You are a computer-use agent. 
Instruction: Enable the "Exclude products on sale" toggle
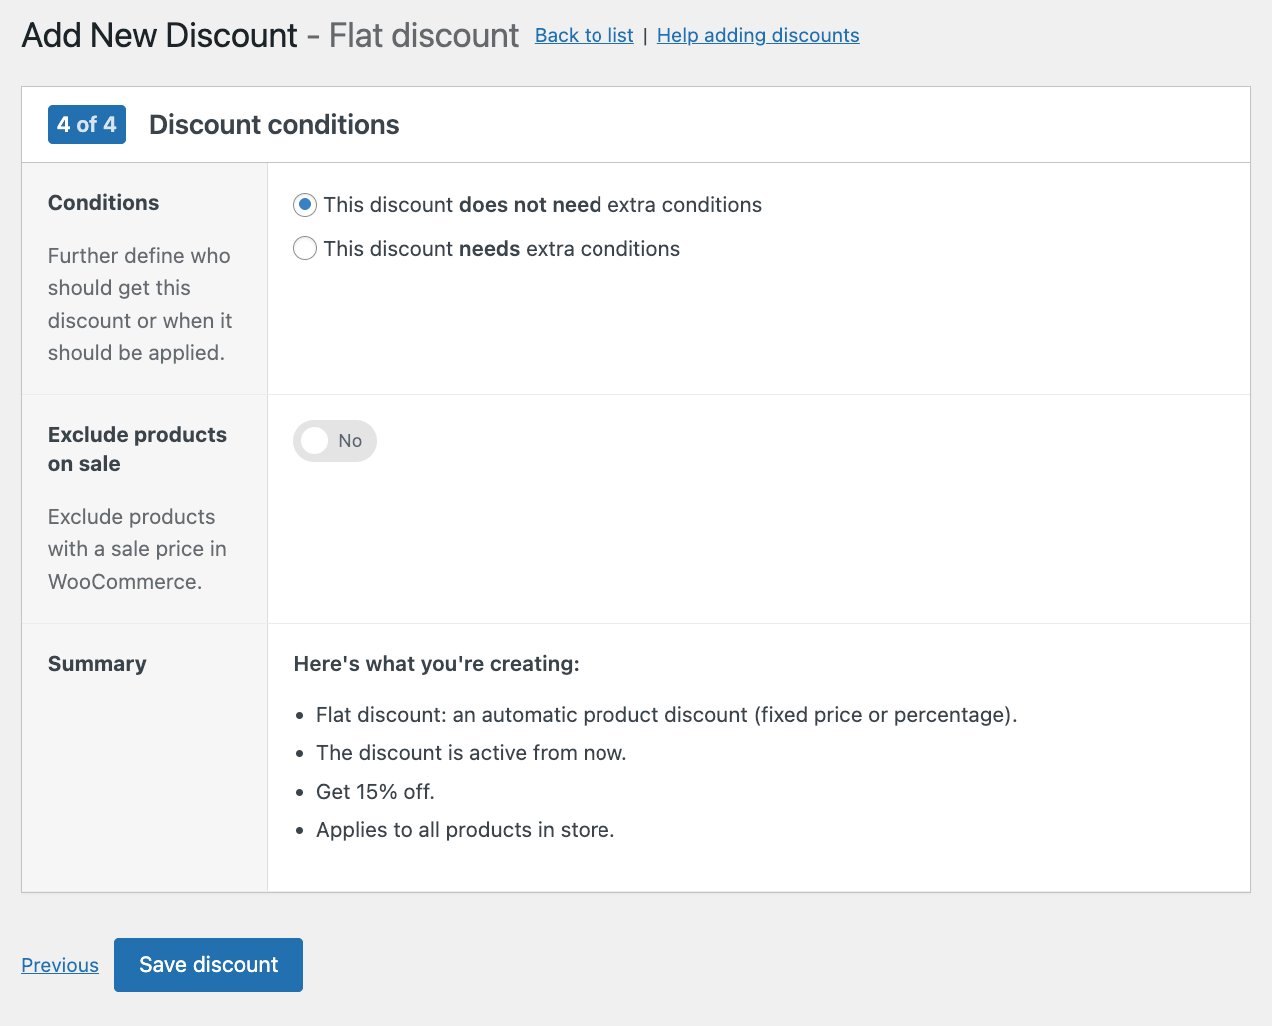click(335, 441)
